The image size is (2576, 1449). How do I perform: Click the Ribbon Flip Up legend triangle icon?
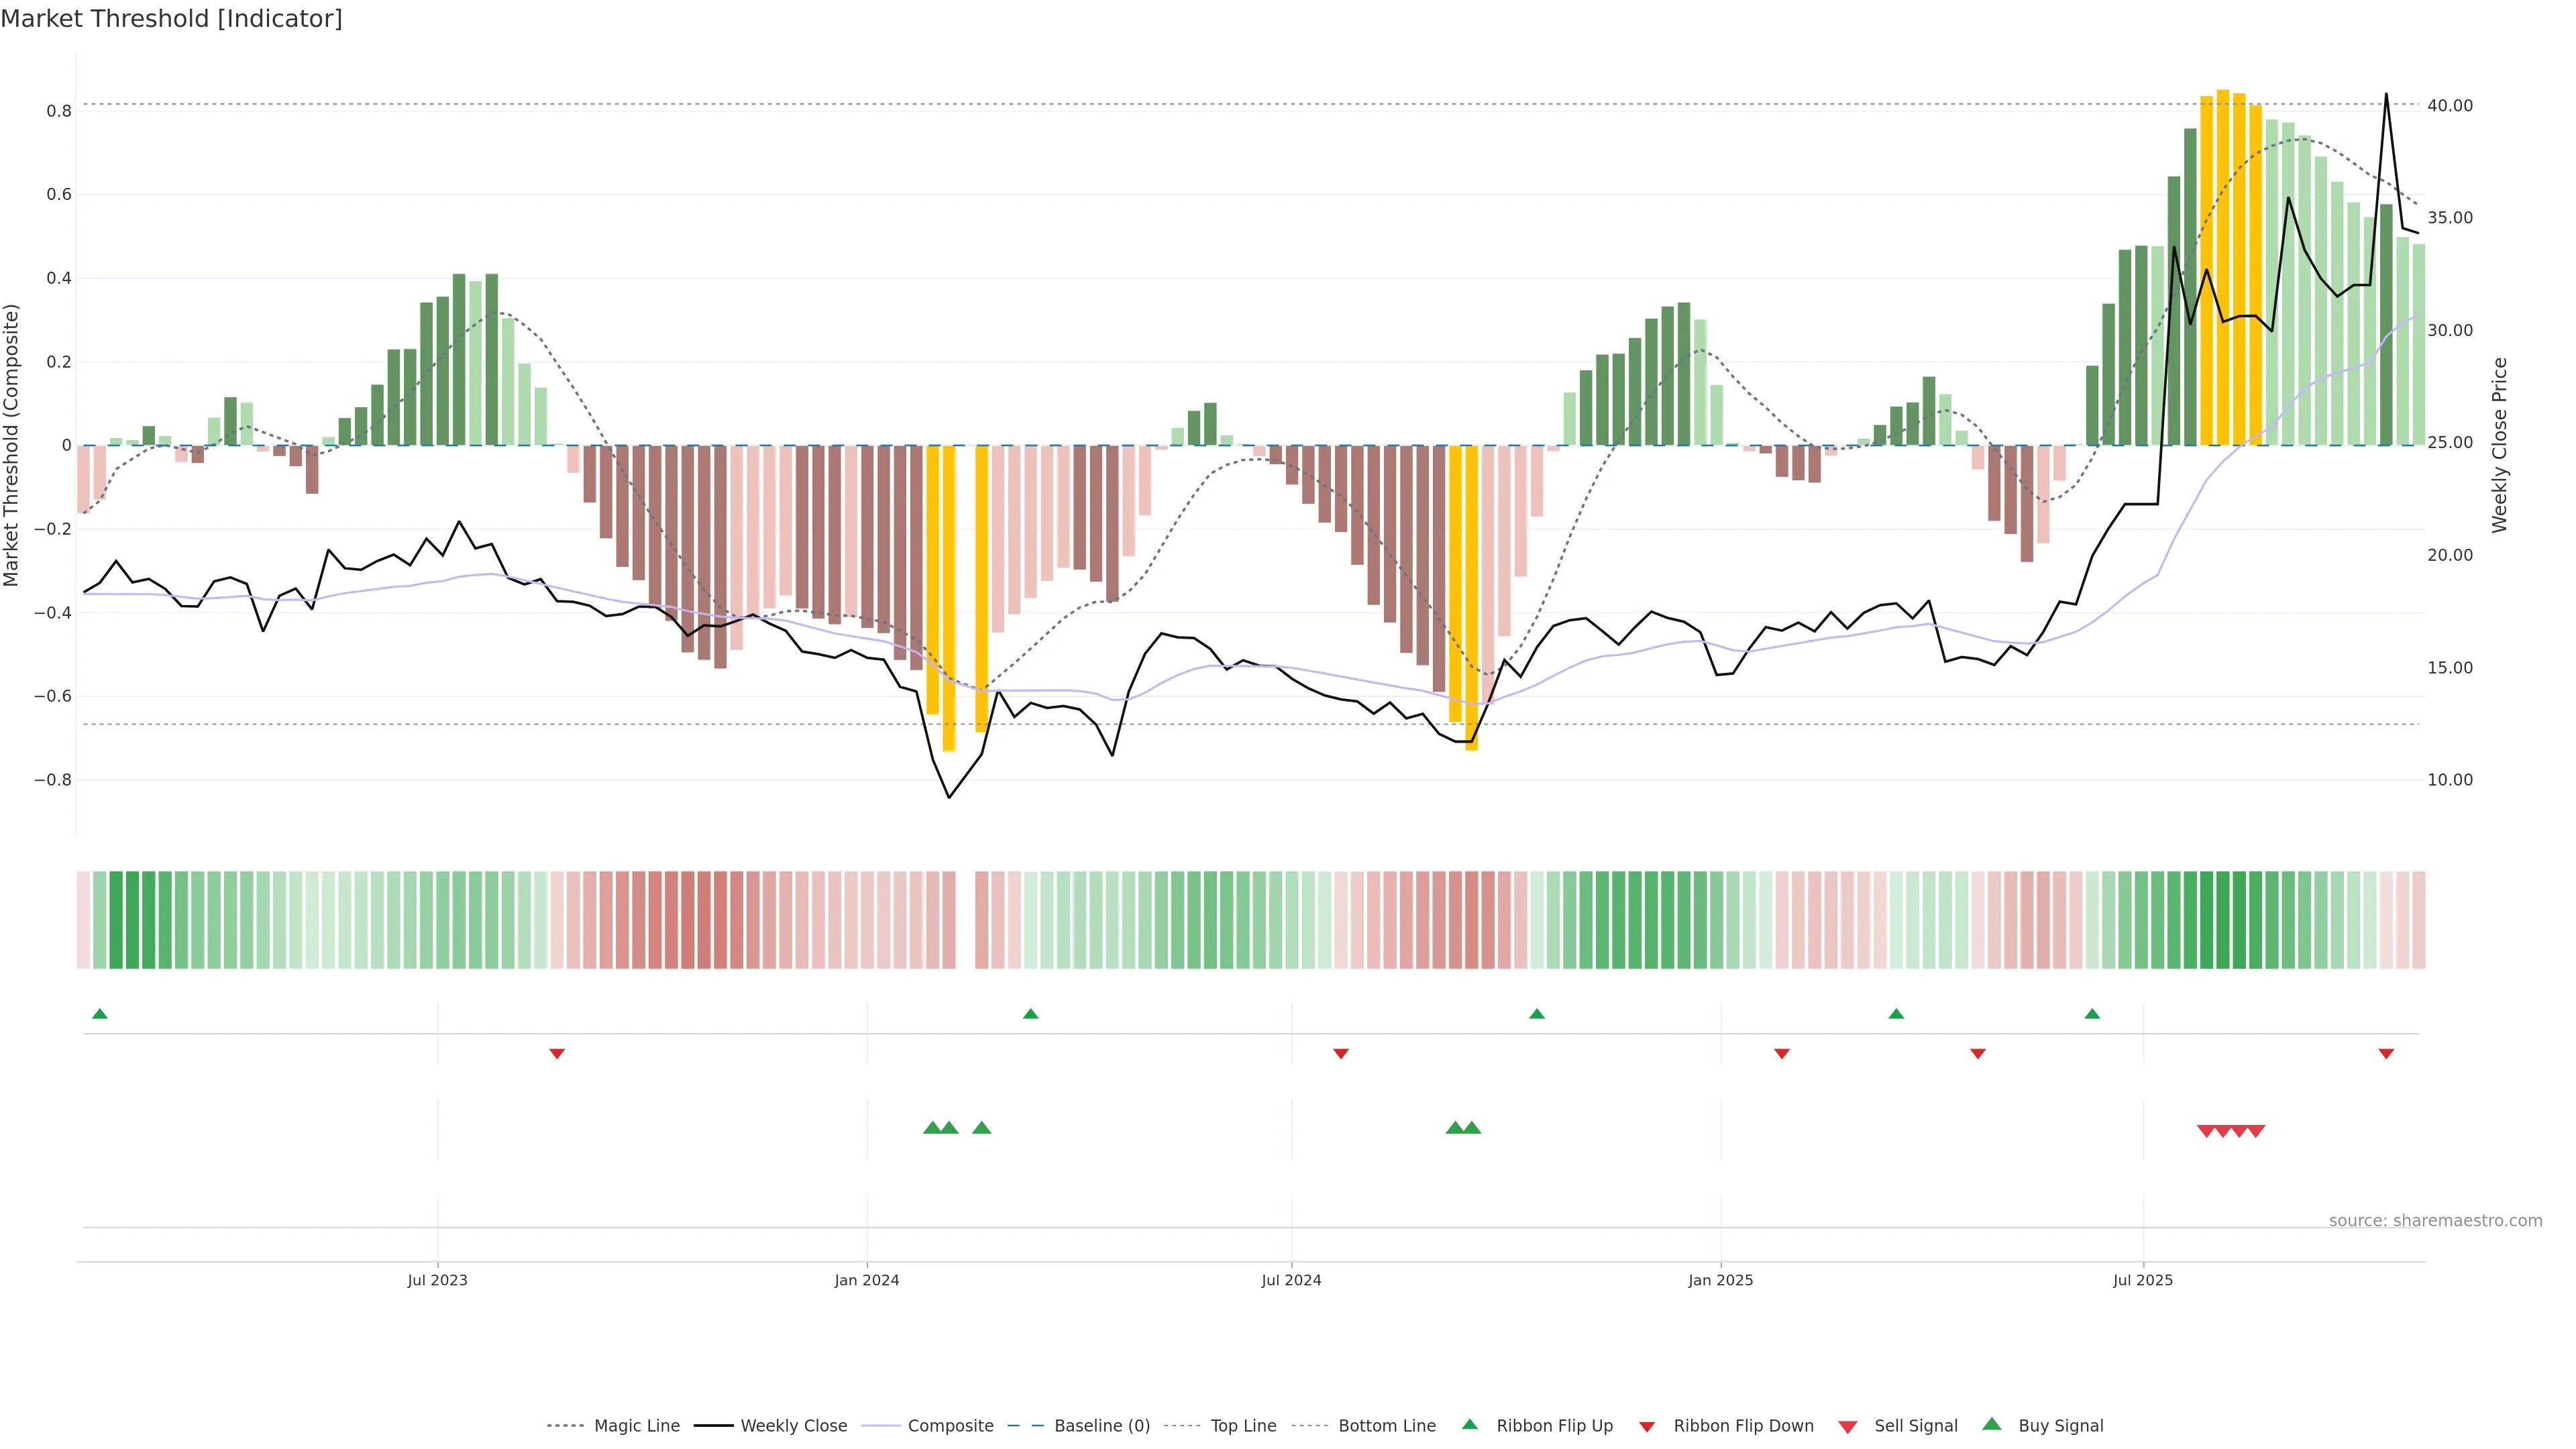[1469, 1424]
